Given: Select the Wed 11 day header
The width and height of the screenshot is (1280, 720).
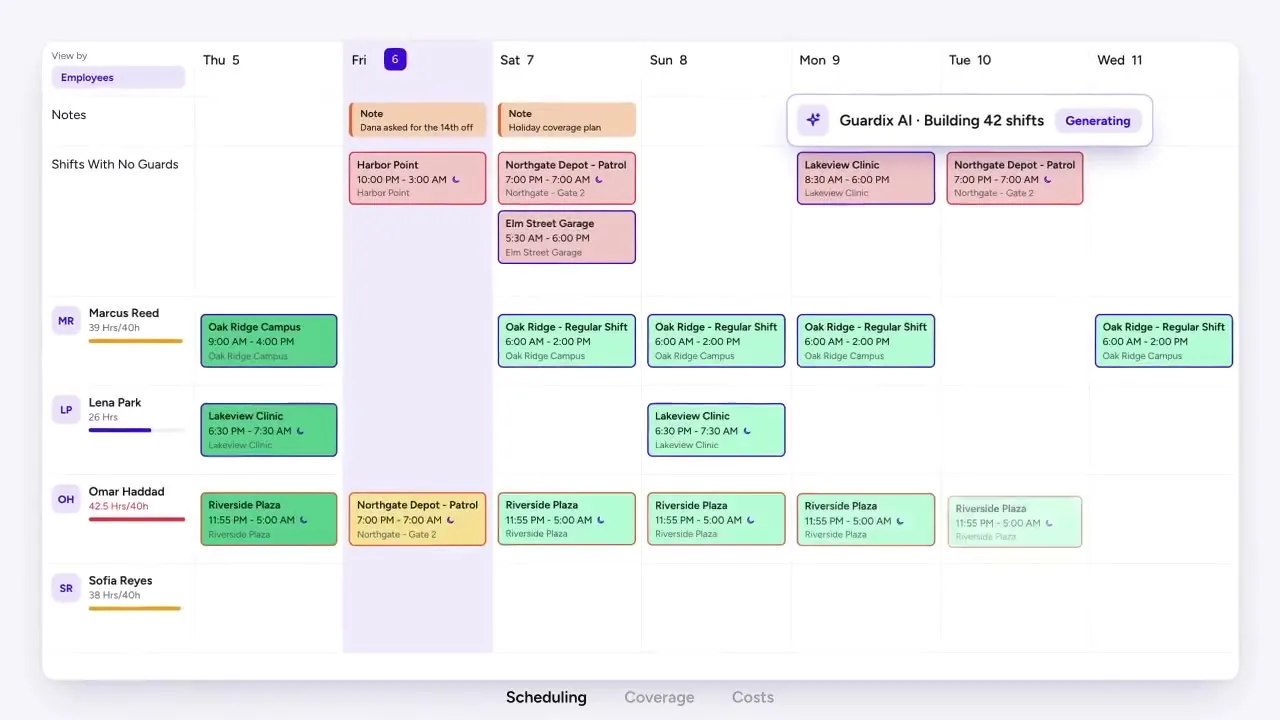Looking at the screenshot, I should tap(1120, 60).
